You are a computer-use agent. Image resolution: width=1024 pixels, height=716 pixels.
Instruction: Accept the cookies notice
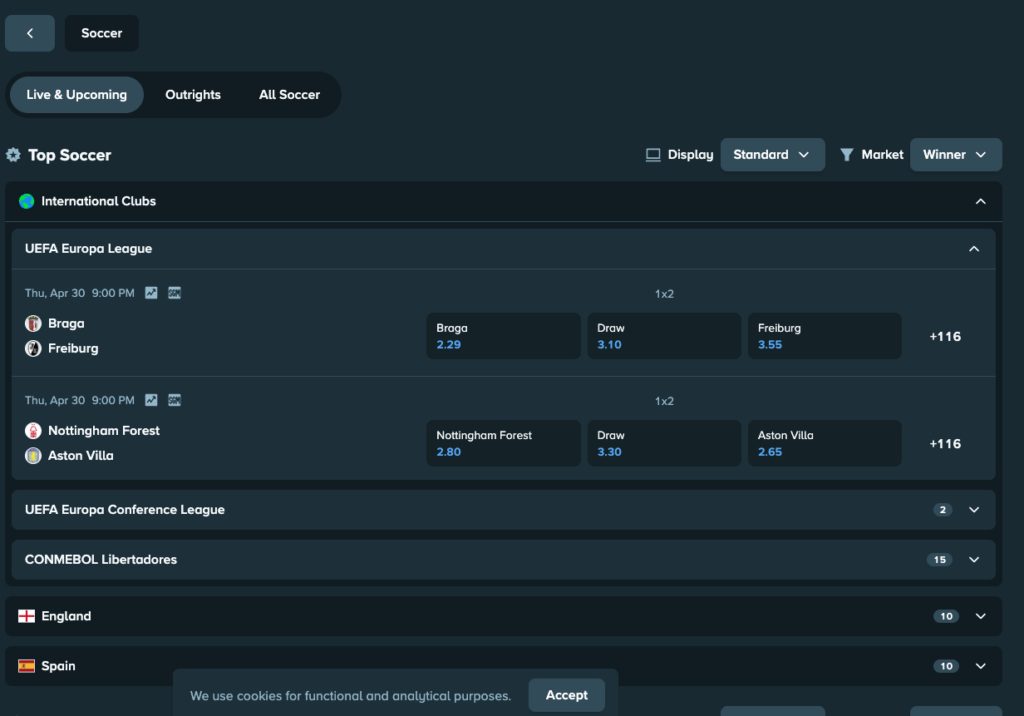(x=566, y=695)
